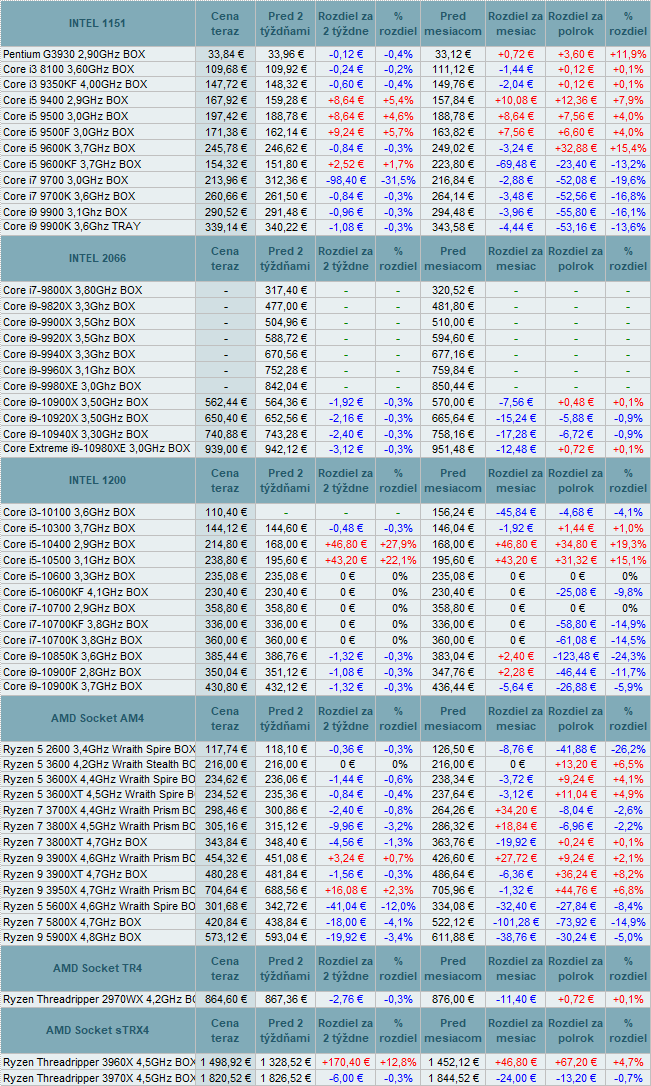
Task: Select current price 573,12 € for Ryzen 9 5900X
Action: 225,937
